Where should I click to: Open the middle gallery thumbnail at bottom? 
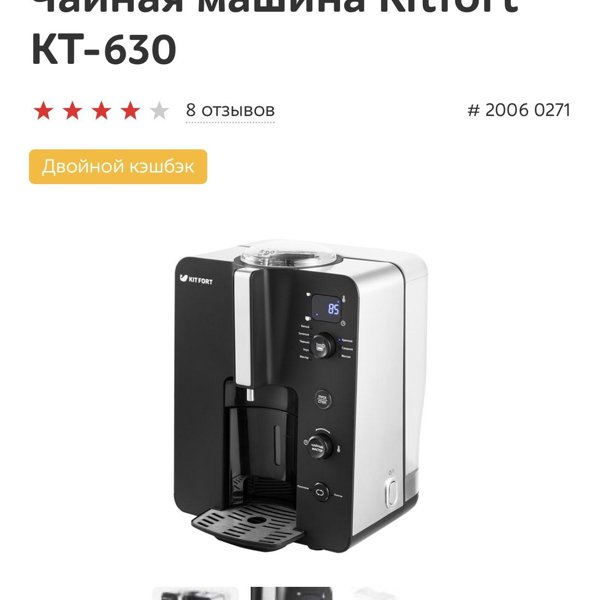coord(292,593)
